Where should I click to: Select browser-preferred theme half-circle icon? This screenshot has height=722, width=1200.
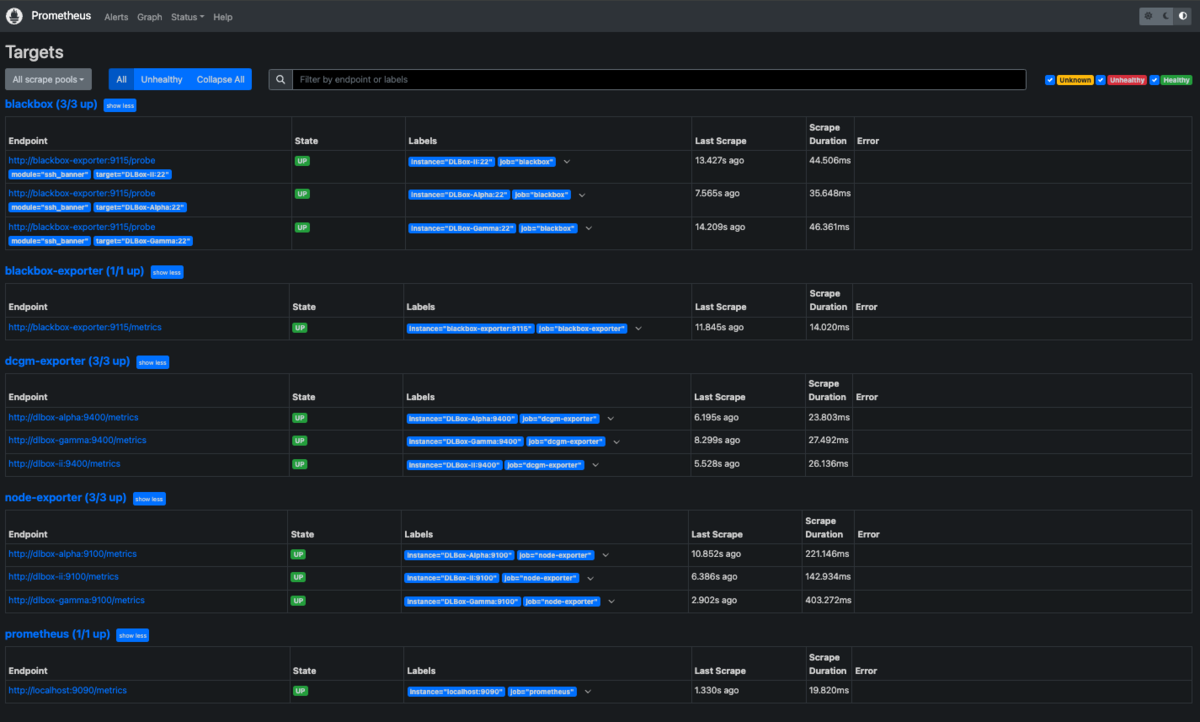(x=1183, y=16)
